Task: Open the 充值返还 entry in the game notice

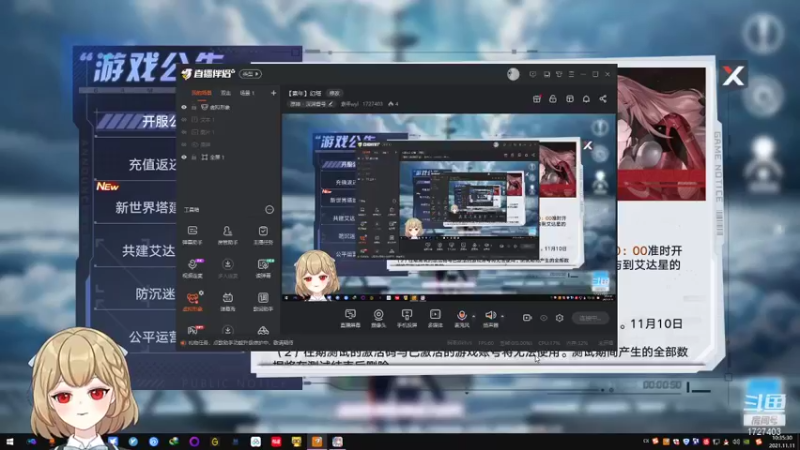Action: click(x=152, y=164)
